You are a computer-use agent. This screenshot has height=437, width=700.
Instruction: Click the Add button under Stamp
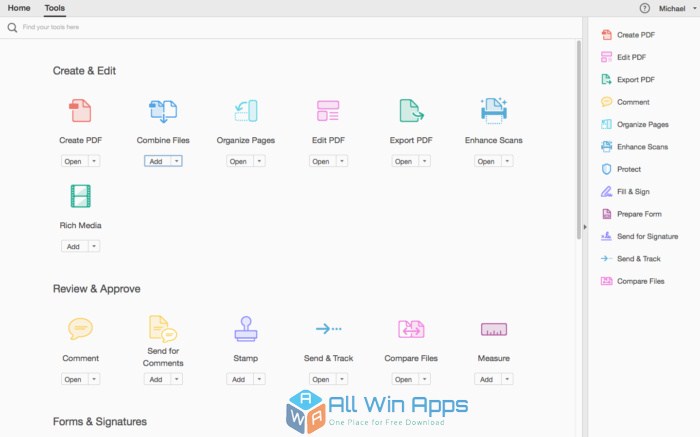[240, 379]
